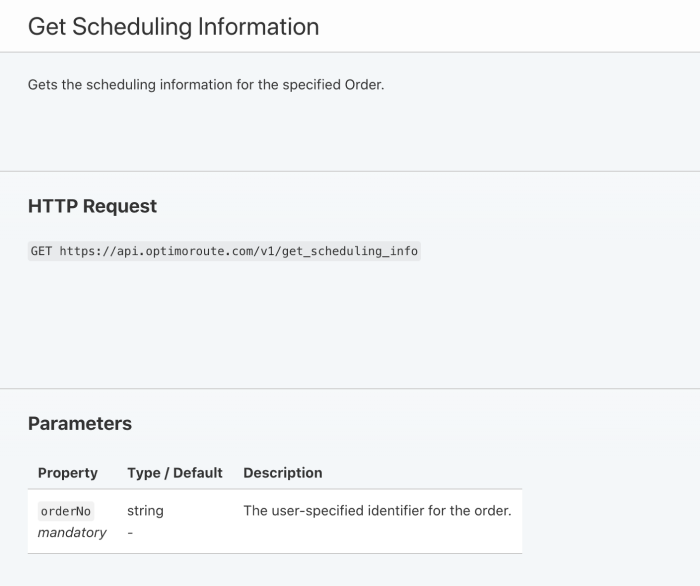Image resolution: width=700 pixels, height=586 pixels.
Task: Click the "Type / Default" column header
Action: coord(175,472)
